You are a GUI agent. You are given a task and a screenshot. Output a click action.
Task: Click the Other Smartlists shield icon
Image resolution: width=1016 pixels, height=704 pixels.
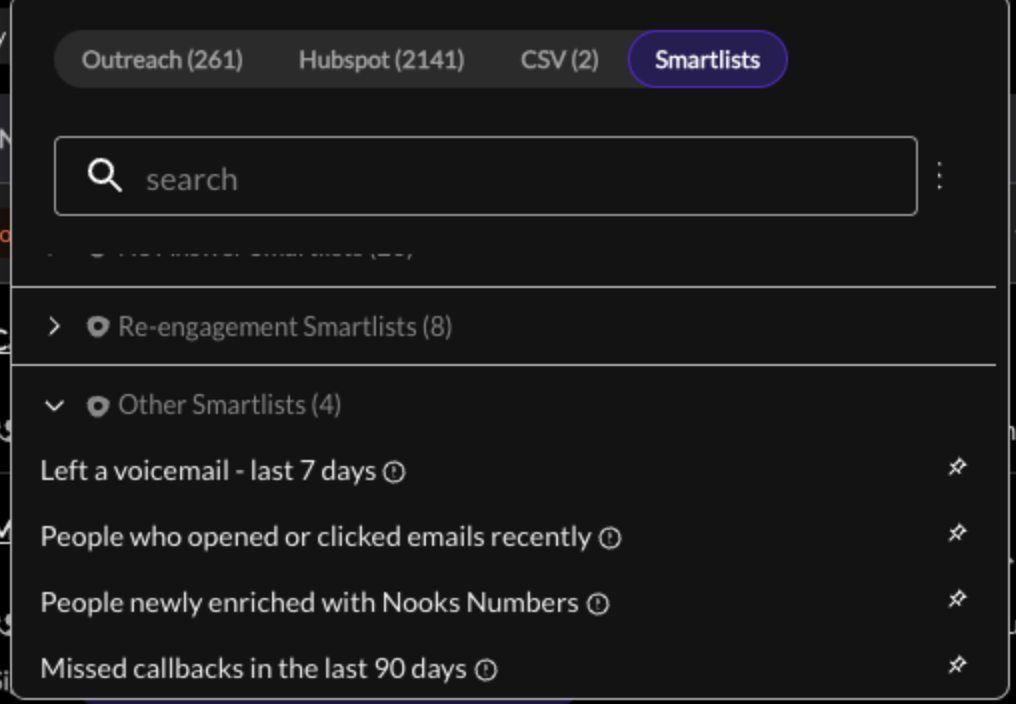click(98, 406)
